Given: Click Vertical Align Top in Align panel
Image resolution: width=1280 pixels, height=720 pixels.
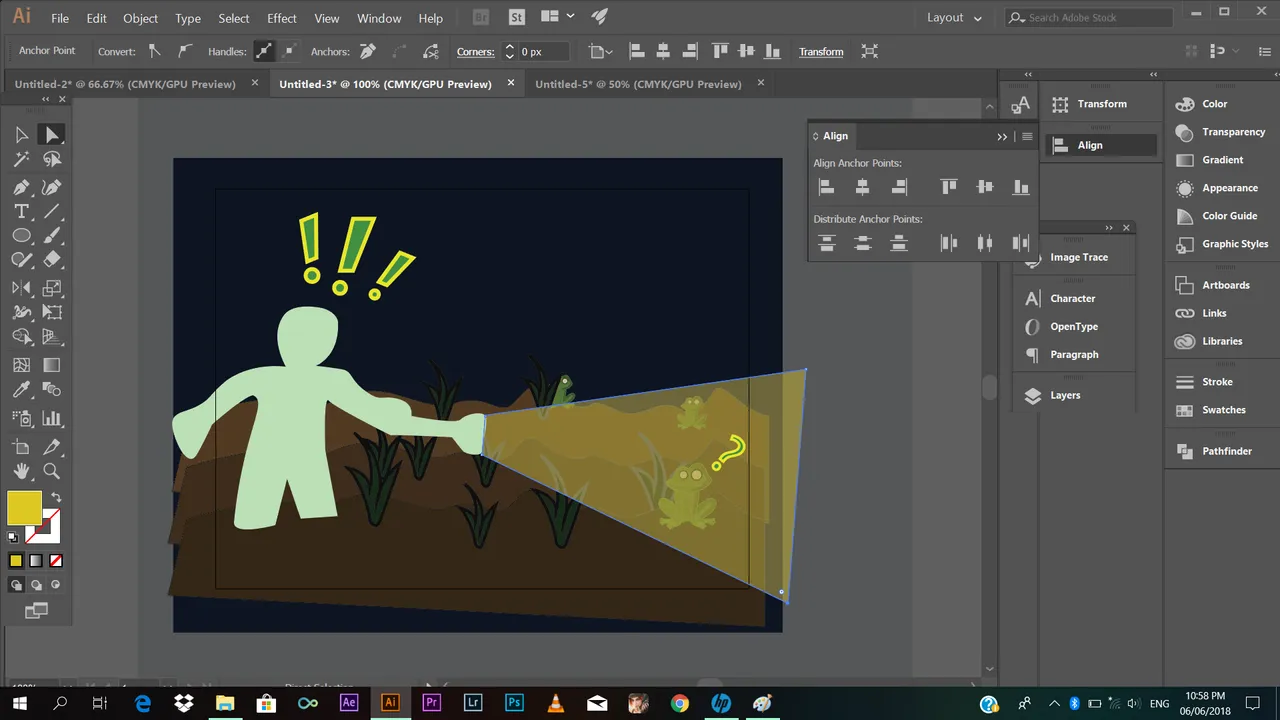Looking at the screenshot, I should [x=948, y=186].
